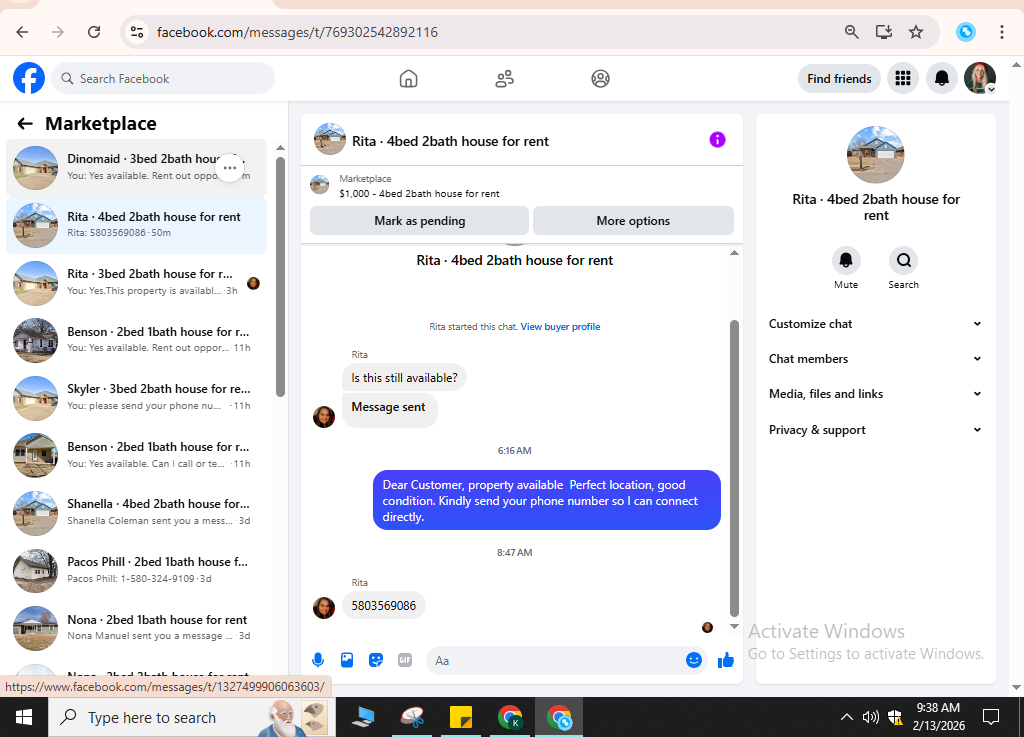Open the blue browser extension icon
This screenshot has width=1024, height=737.
(965, 32)
